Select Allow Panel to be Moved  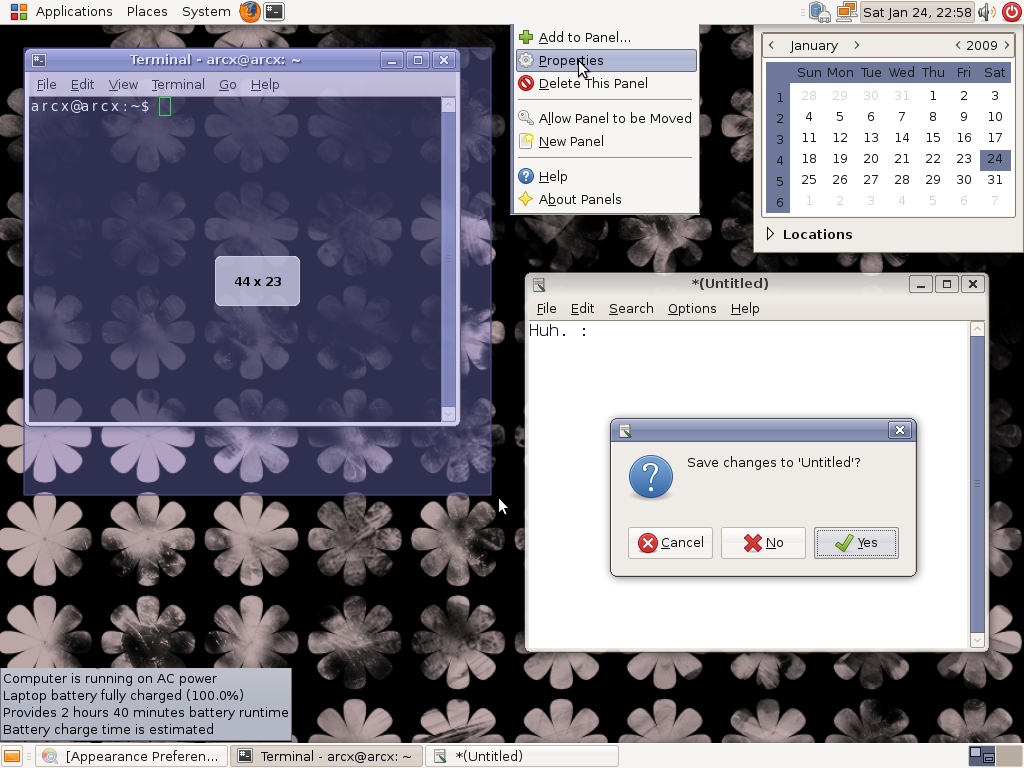point(607,118)
